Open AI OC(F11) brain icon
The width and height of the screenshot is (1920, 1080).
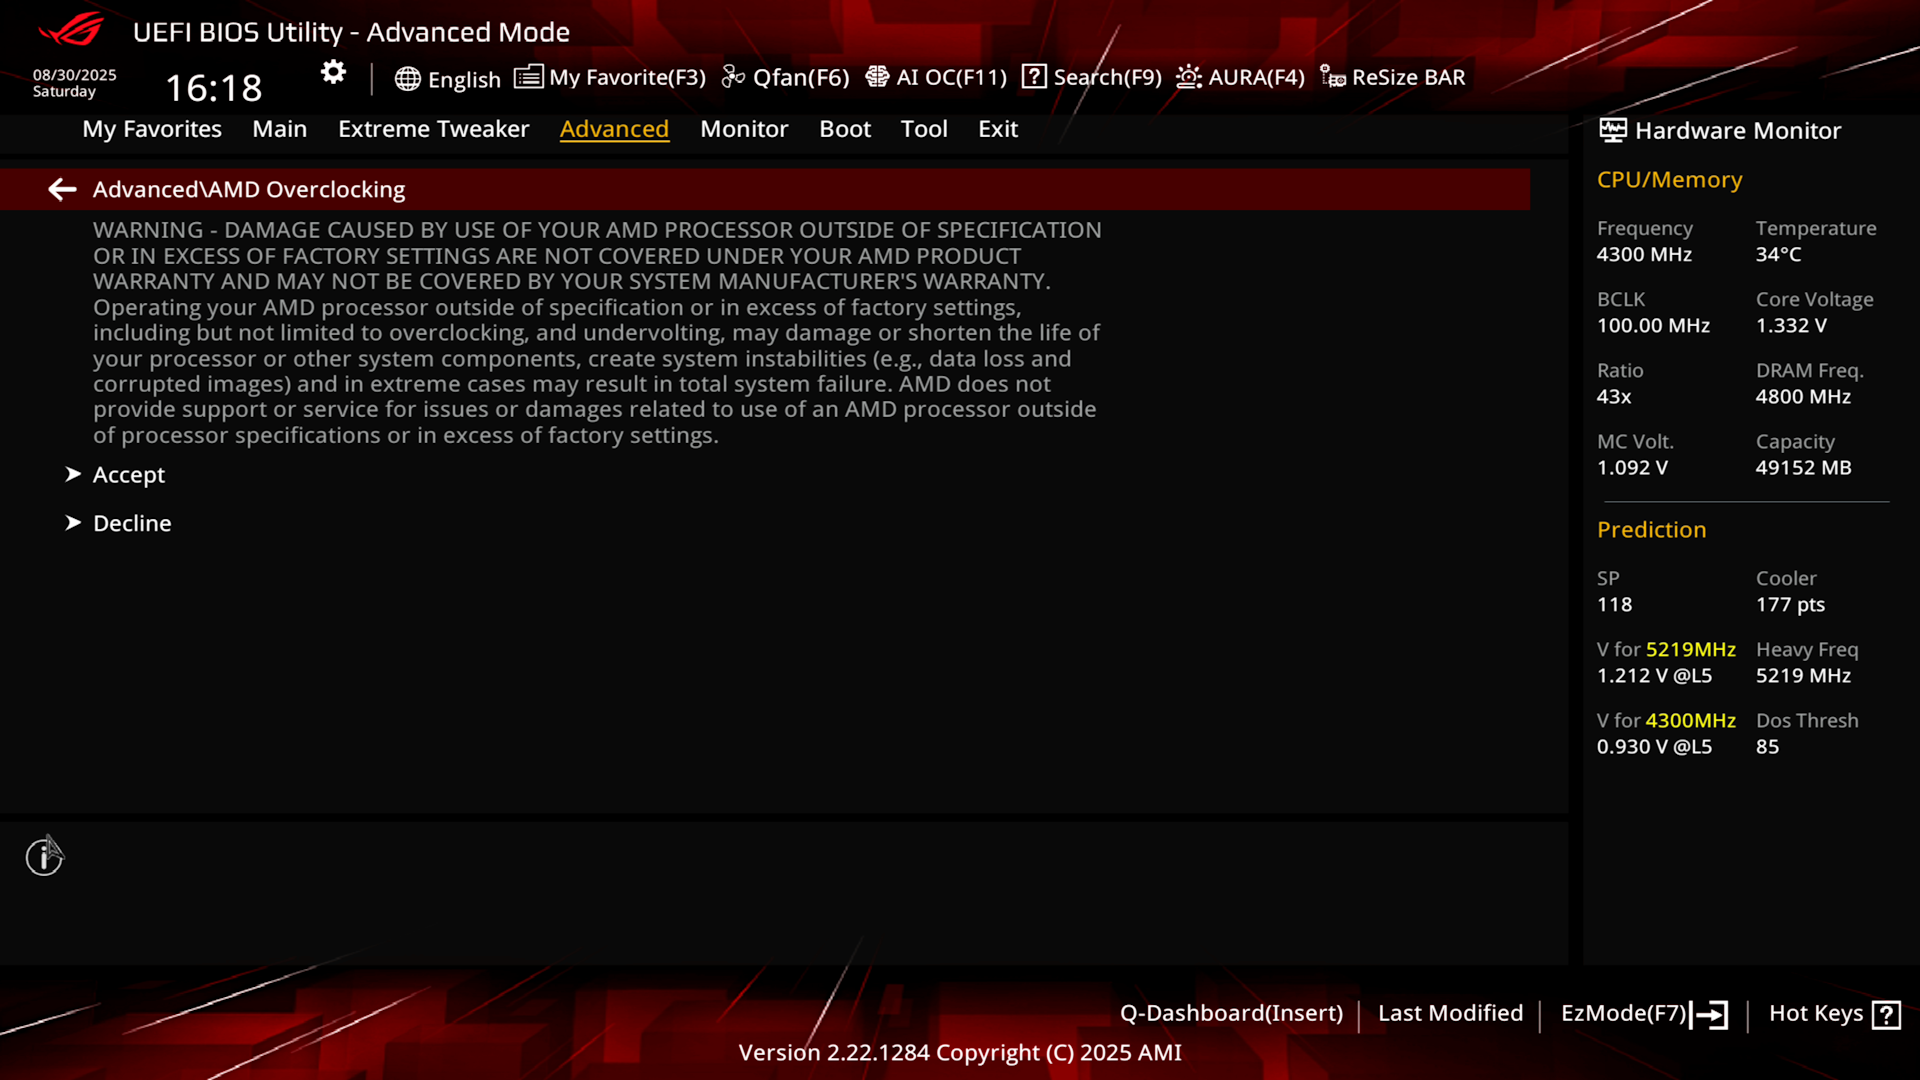tap(877, 77)
